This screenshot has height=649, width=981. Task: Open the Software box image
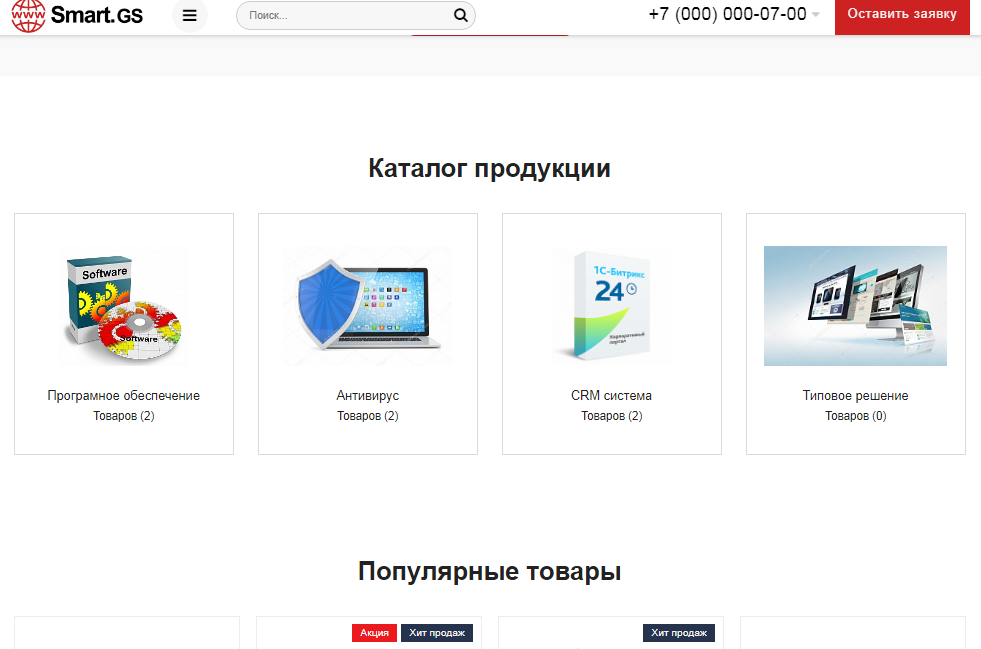click(x=124, y=307)
